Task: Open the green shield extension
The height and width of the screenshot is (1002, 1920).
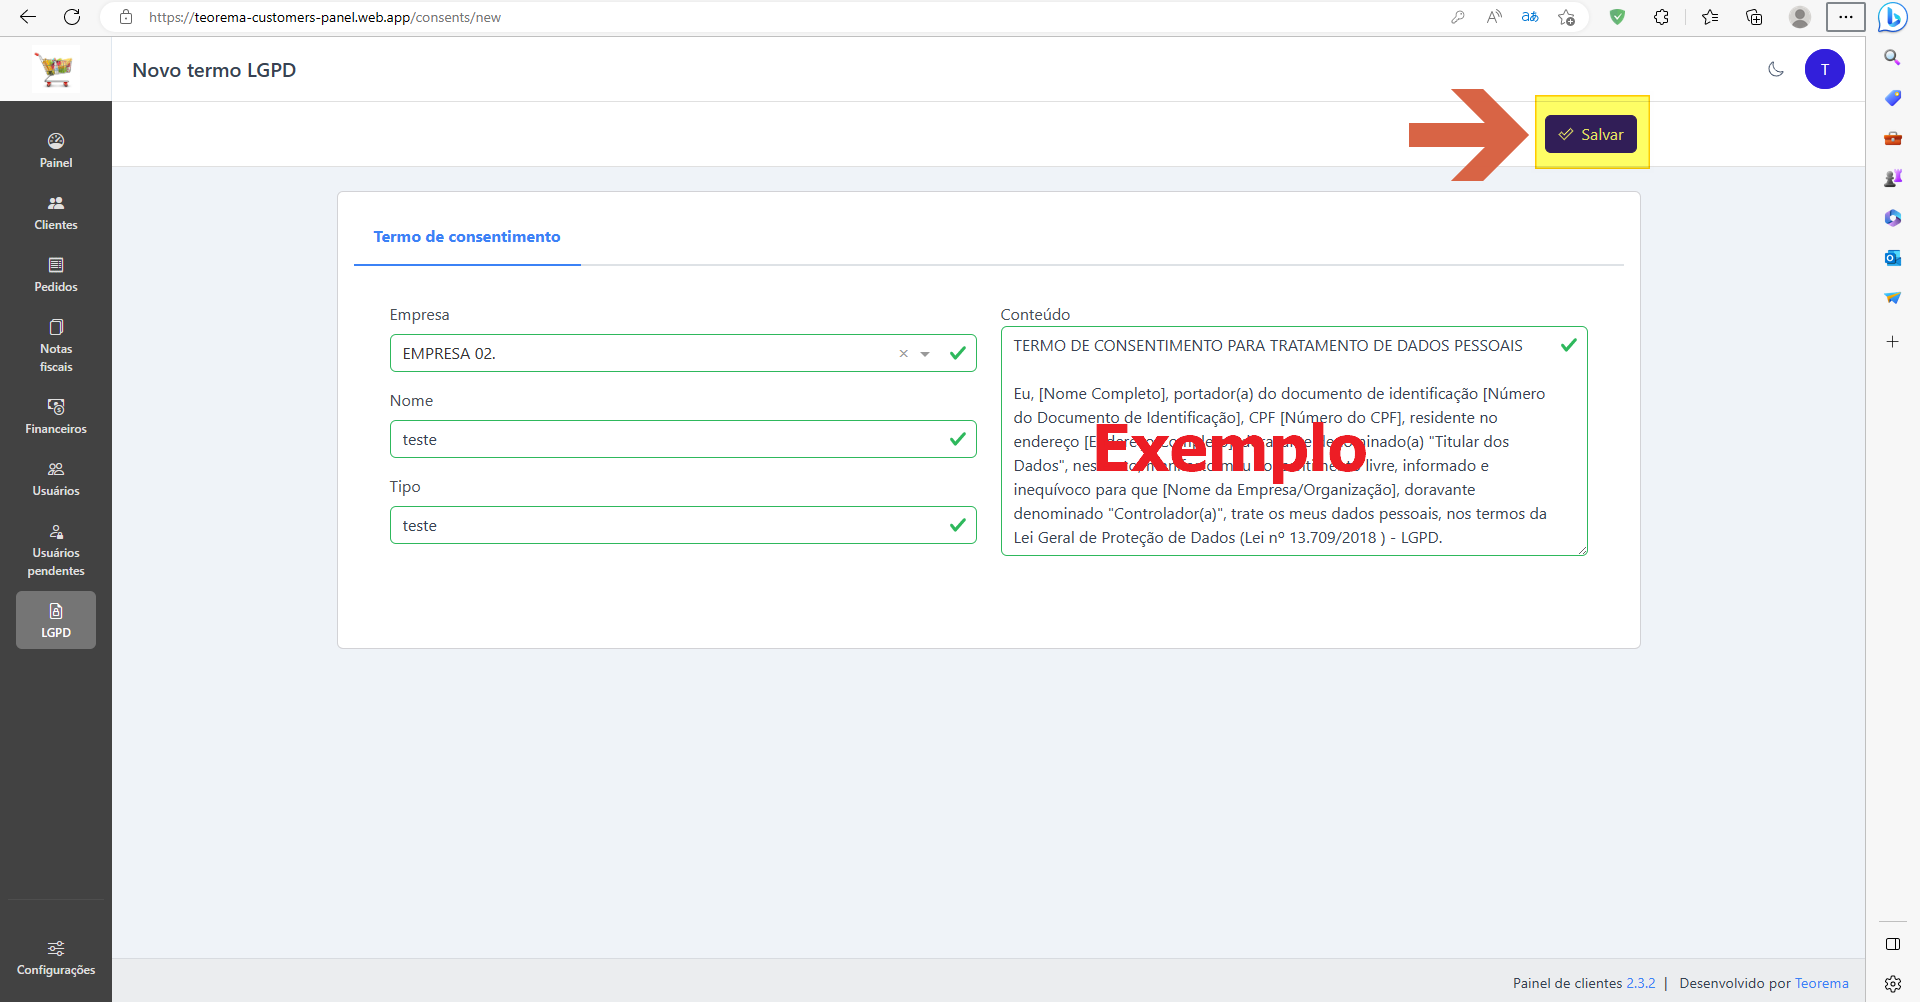Action: (x=1617, y=17)
